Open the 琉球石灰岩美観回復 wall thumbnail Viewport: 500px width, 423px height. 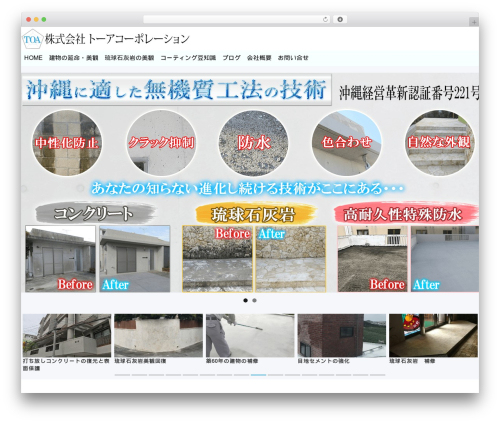tap(158, 335)
